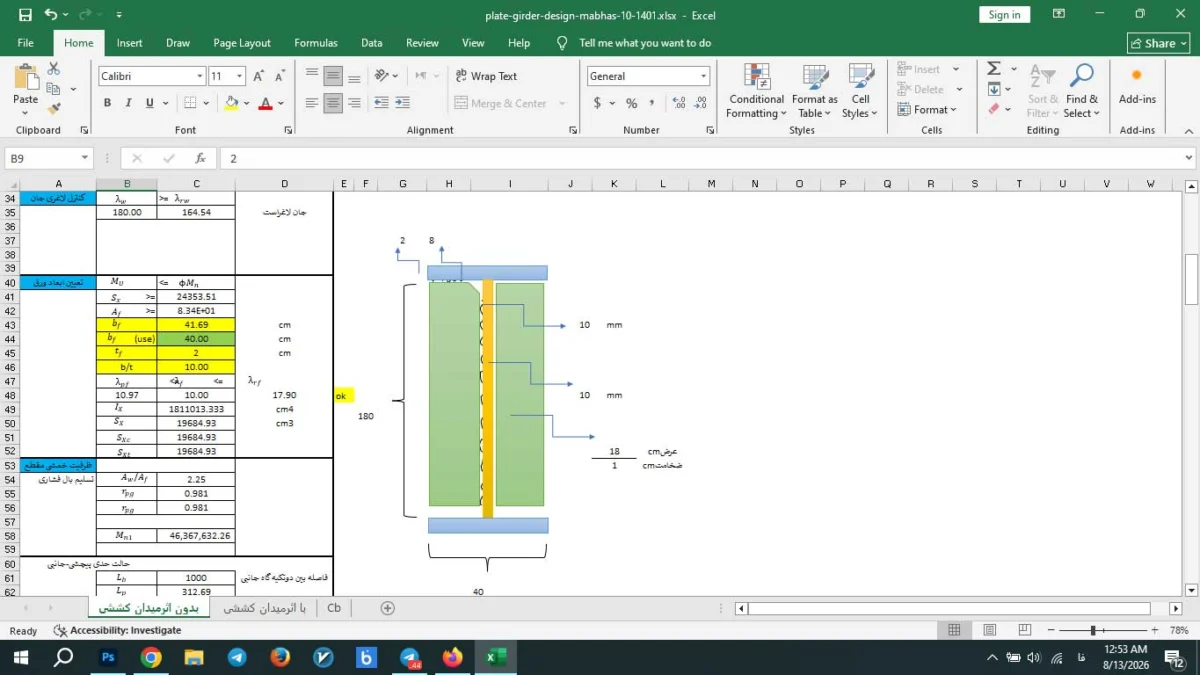
Task: Click Accessibility: Investigate in status bar
Action: point(118,630)
